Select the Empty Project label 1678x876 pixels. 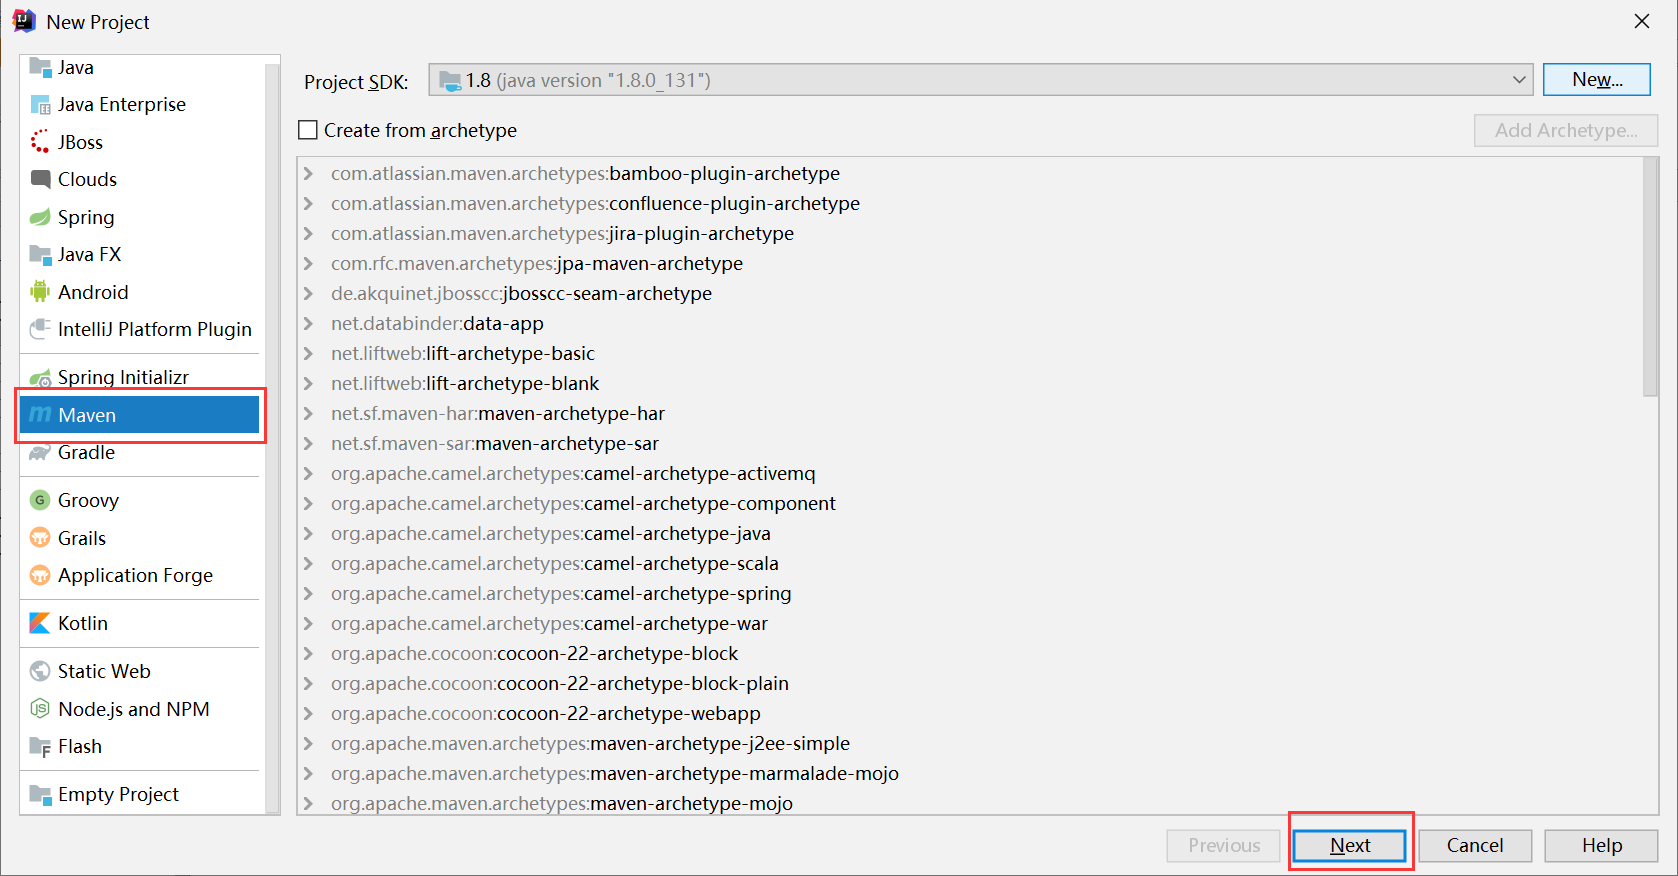118,794
